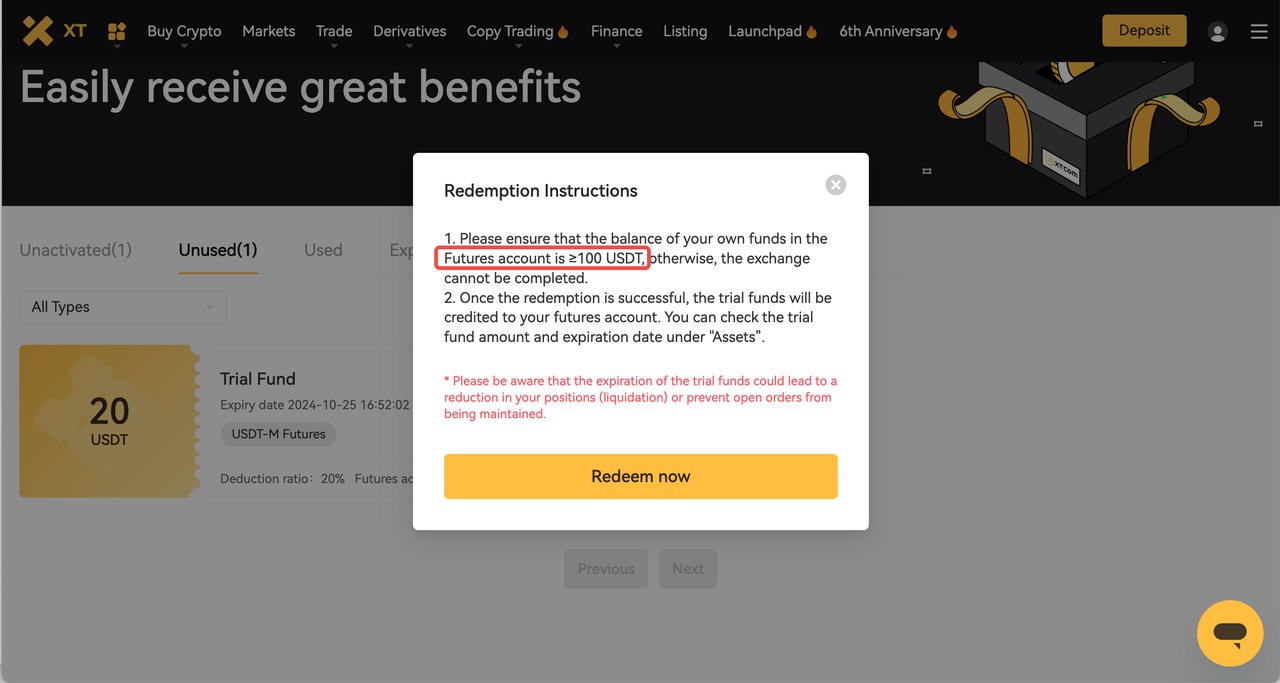Image resolution: width=1280 pixels, height=683 pixels.
Task: Open the user profile icon
Action: [1217, 32]
